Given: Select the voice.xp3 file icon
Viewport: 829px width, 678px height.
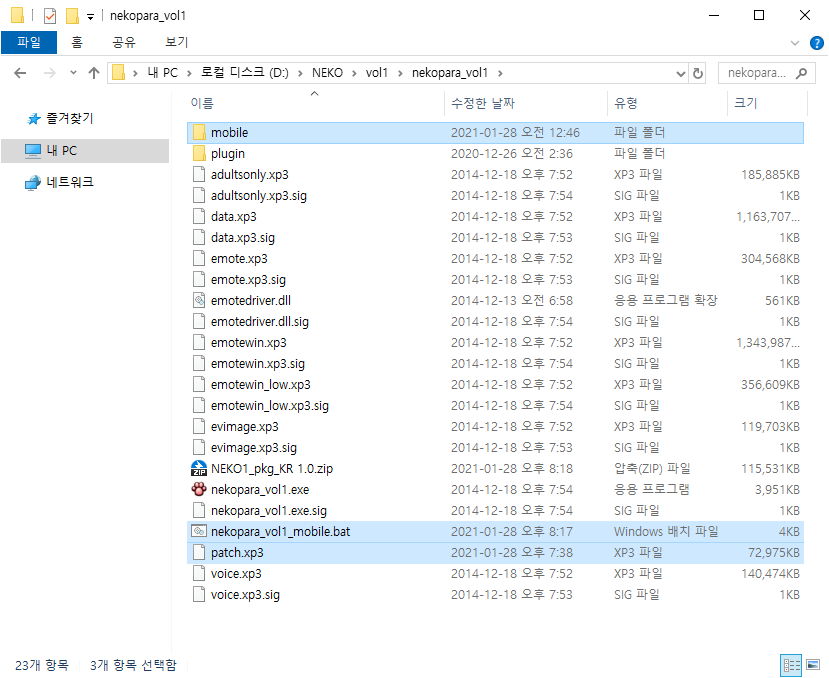Looking at the screenshot, I should pos(199,573).
